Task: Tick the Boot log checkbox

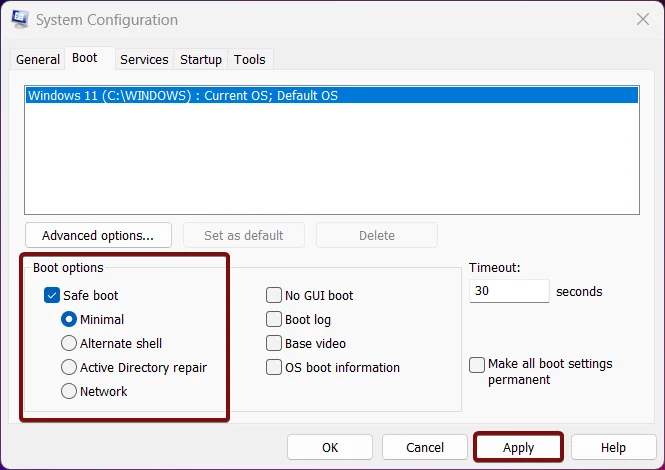Action: pyautogui.click(x=274, y=319)
